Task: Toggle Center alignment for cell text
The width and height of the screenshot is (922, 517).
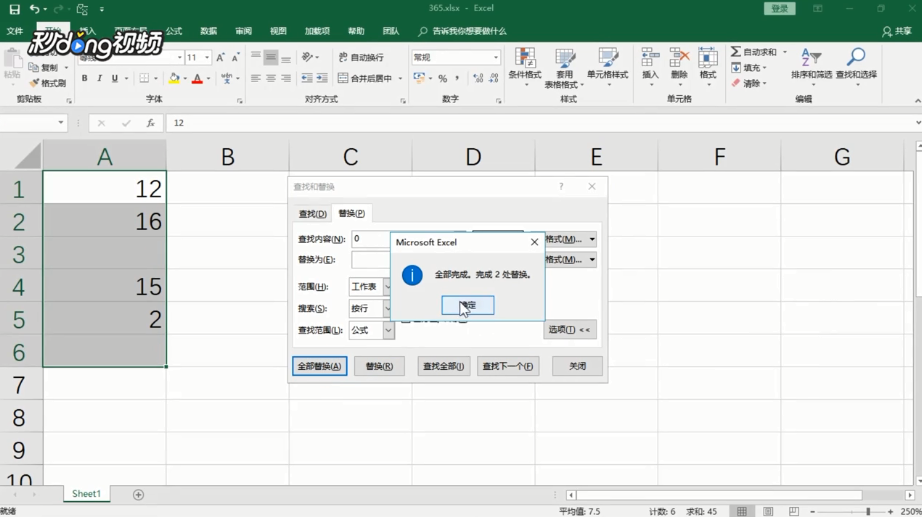Action: (270, 78)
